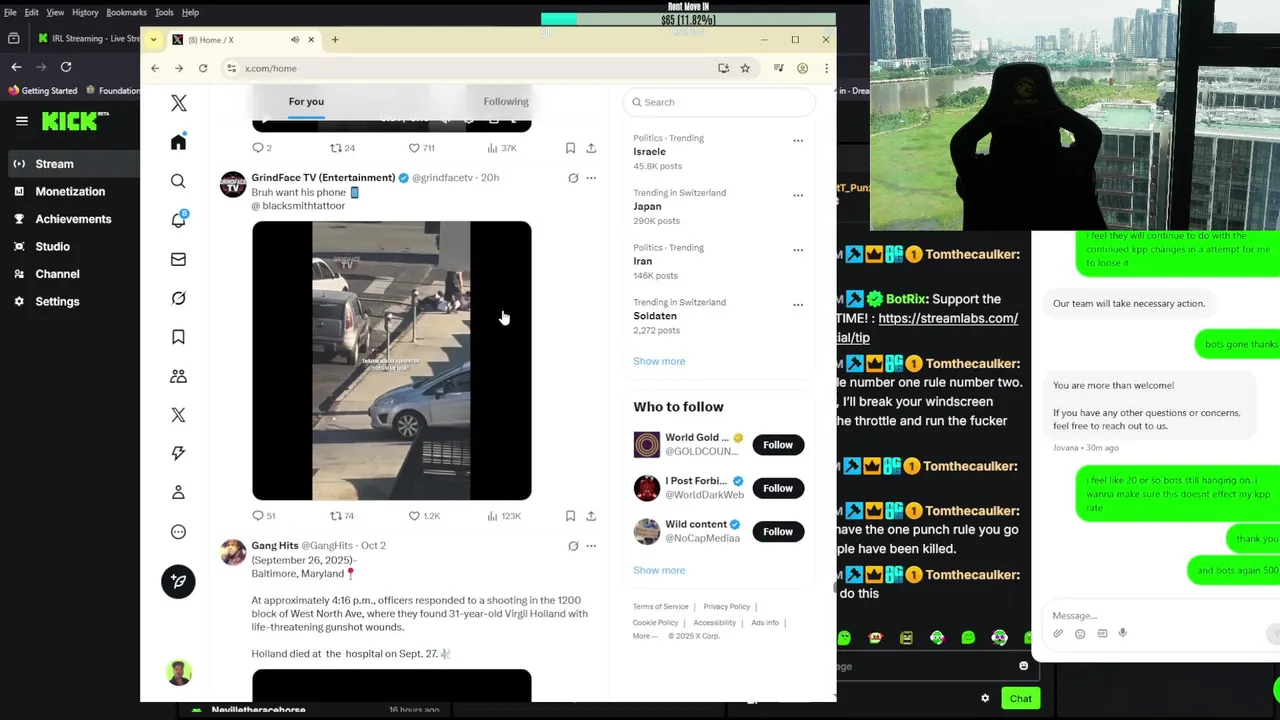The image size is (1280, 720).
Task: Share the GrindFace TV post
Action: point(591,516)
